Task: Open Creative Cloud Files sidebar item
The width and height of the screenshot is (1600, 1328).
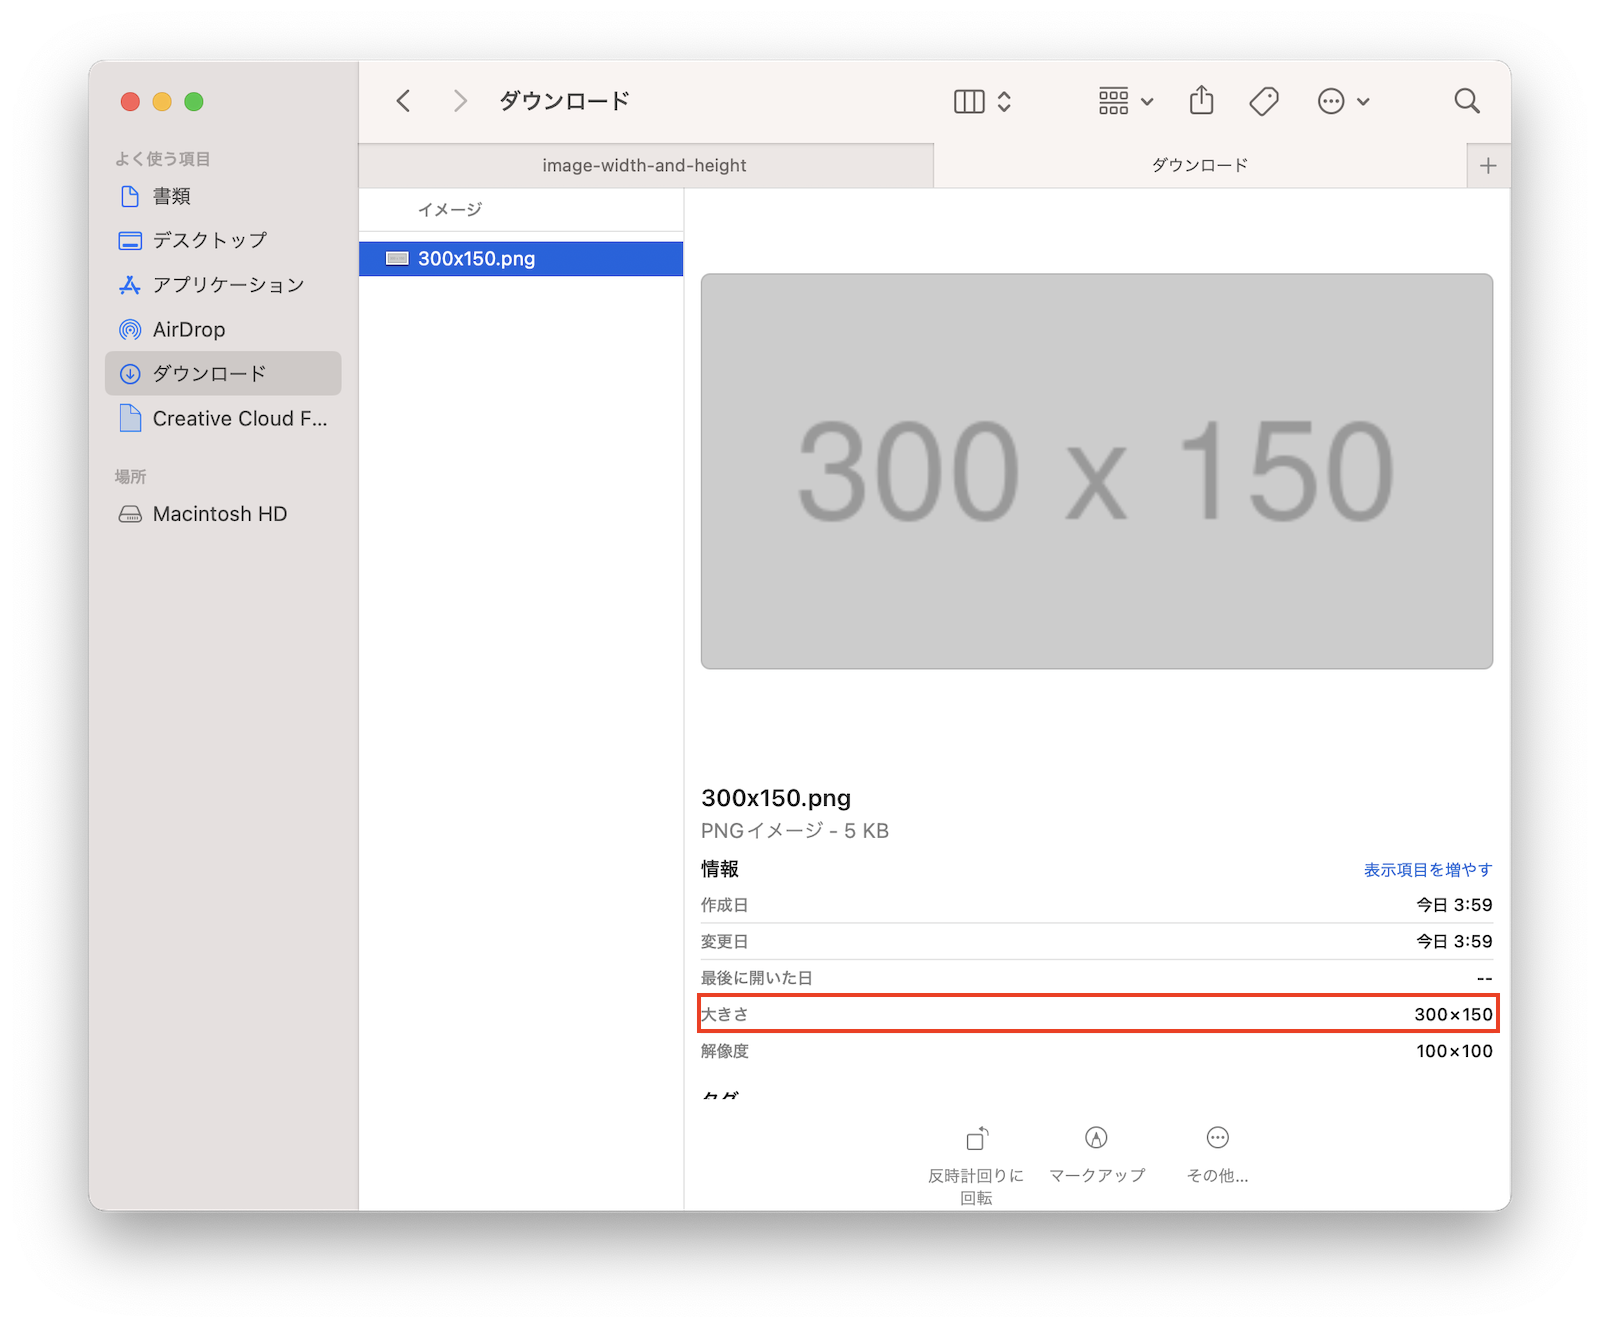Action: (x=223, y=418)
